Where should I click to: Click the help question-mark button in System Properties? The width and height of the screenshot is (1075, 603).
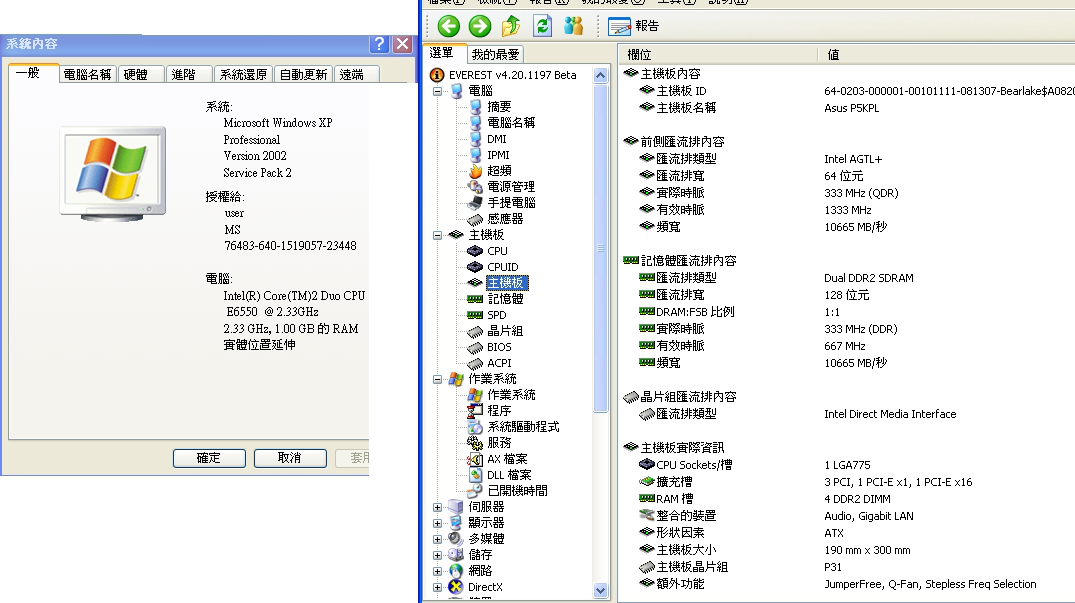tap(379, 44)
